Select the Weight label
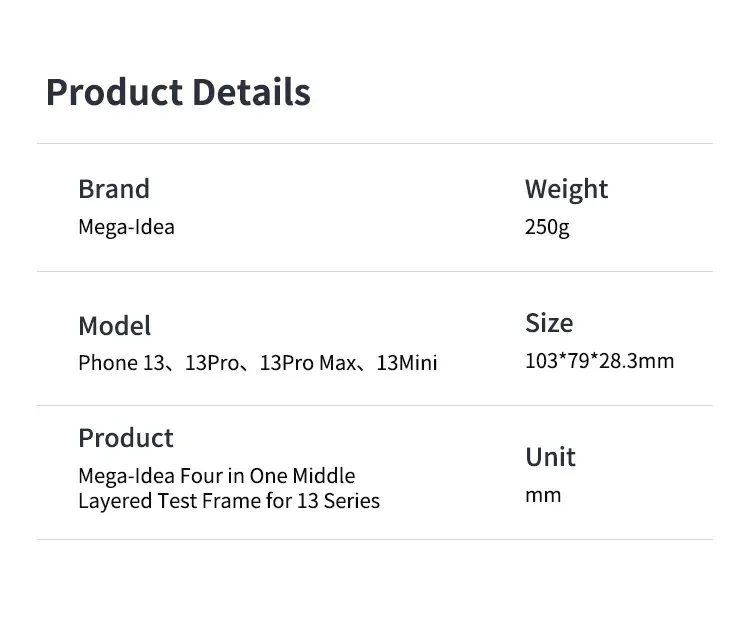 pos(566,189)
